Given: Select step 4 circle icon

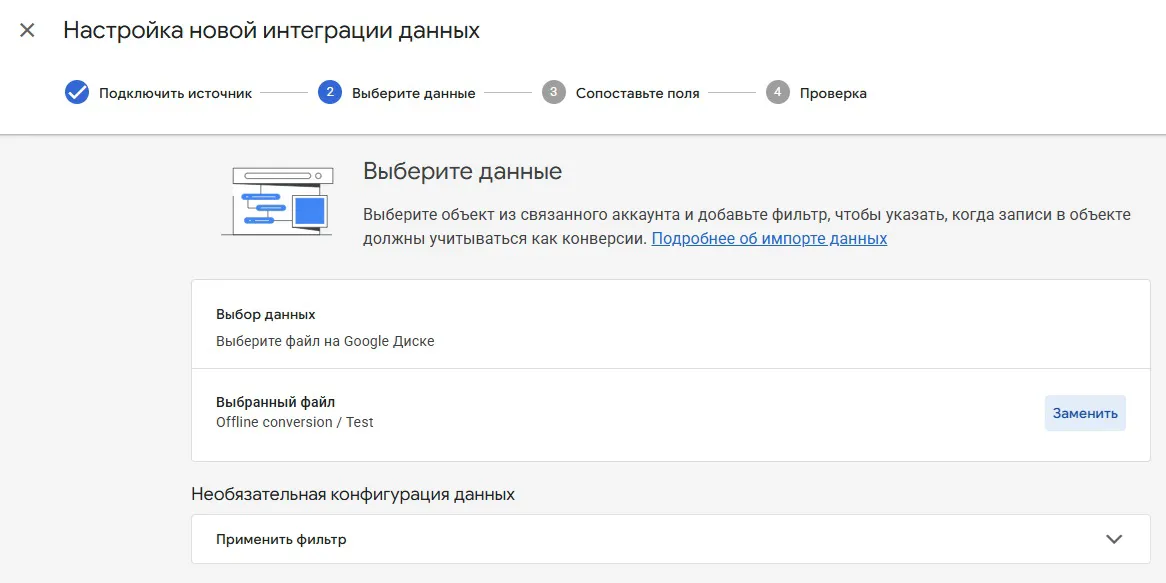Looking at the screenshot, I should coord(777,93).
